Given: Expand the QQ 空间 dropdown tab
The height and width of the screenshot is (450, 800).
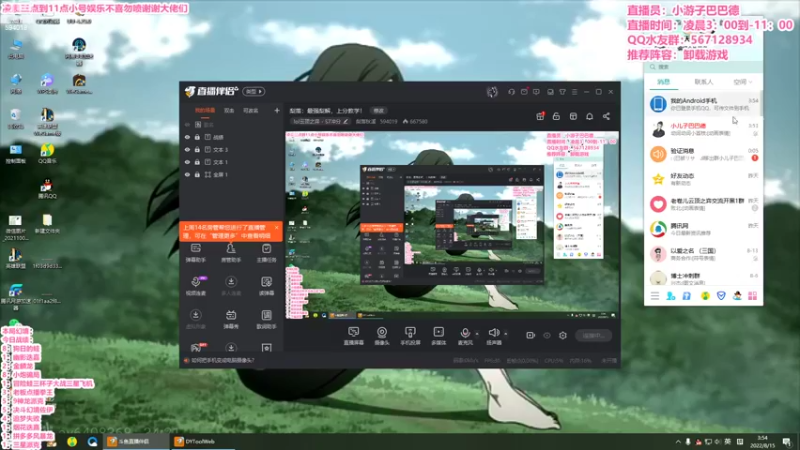Looking at the screenshot, I should tap(742, 82).
